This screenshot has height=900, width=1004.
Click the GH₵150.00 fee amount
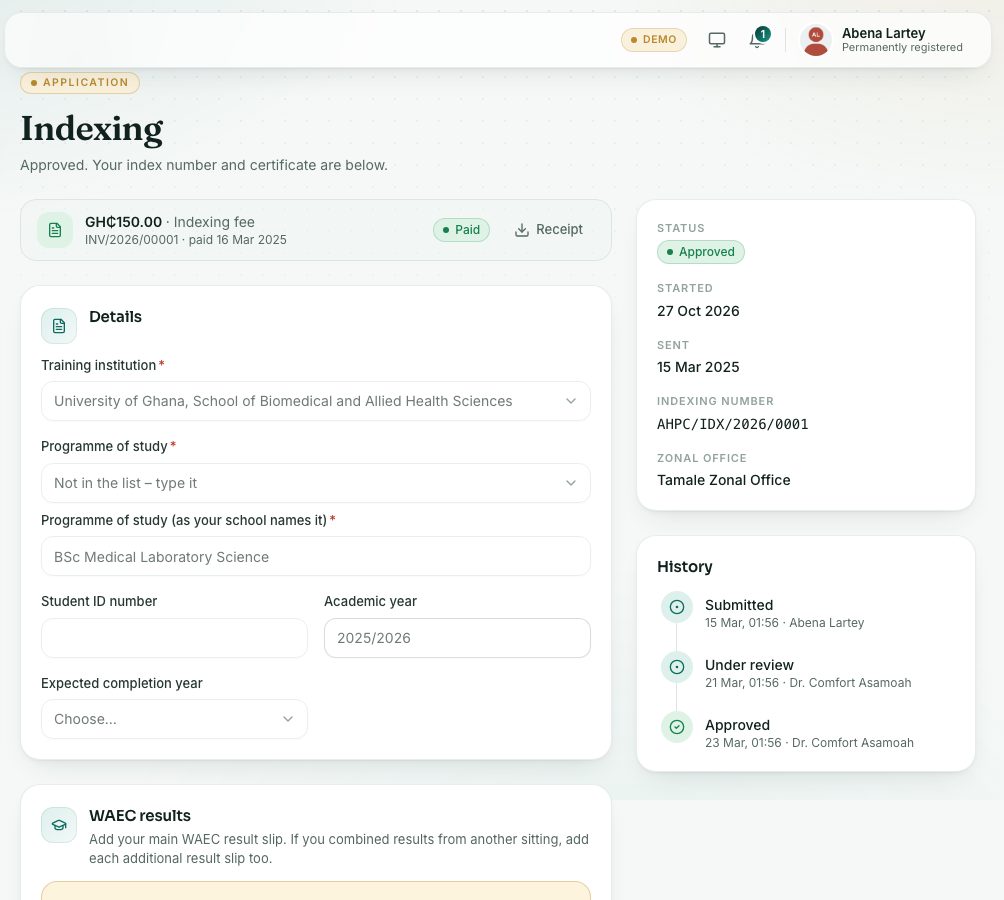[x=124, y=222]
